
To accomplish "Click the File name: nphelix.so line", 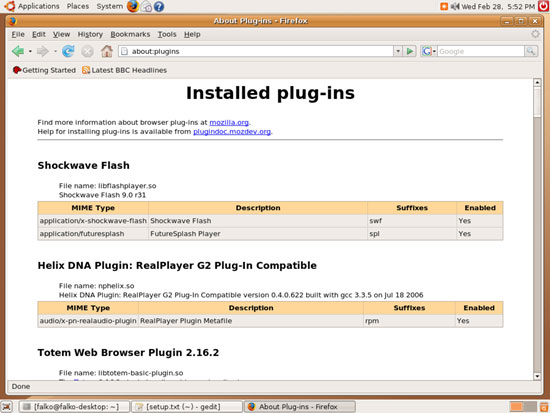I will click(x=96, y=286).
